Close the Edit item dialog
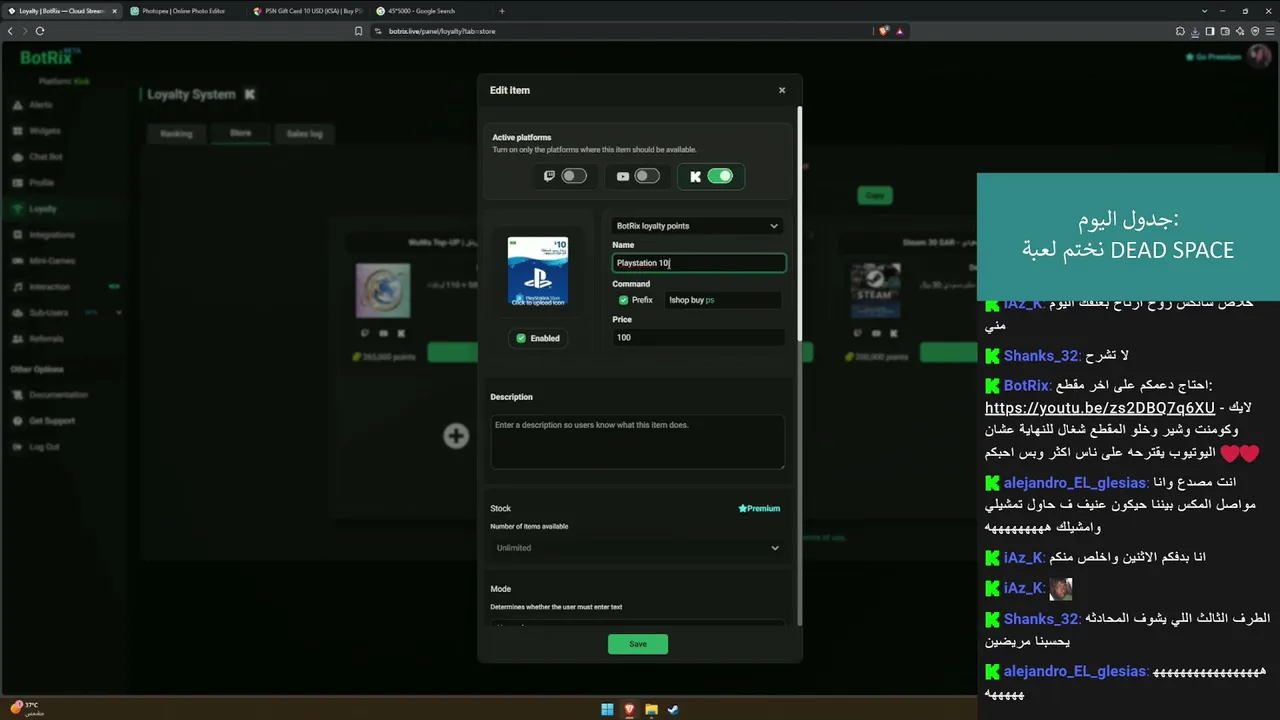Image resolution: width=1280 pixels, height=720 pixels. pyautogui.click(x=782, y=90)
